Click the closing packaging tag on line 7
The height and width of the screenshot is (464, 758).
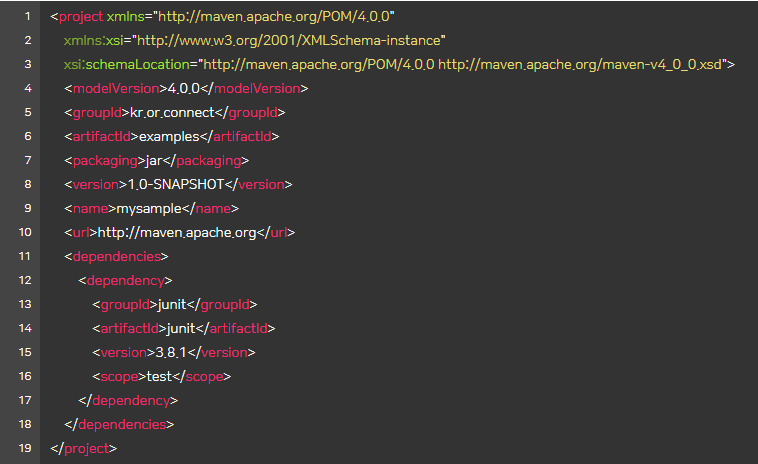point(206,160)
